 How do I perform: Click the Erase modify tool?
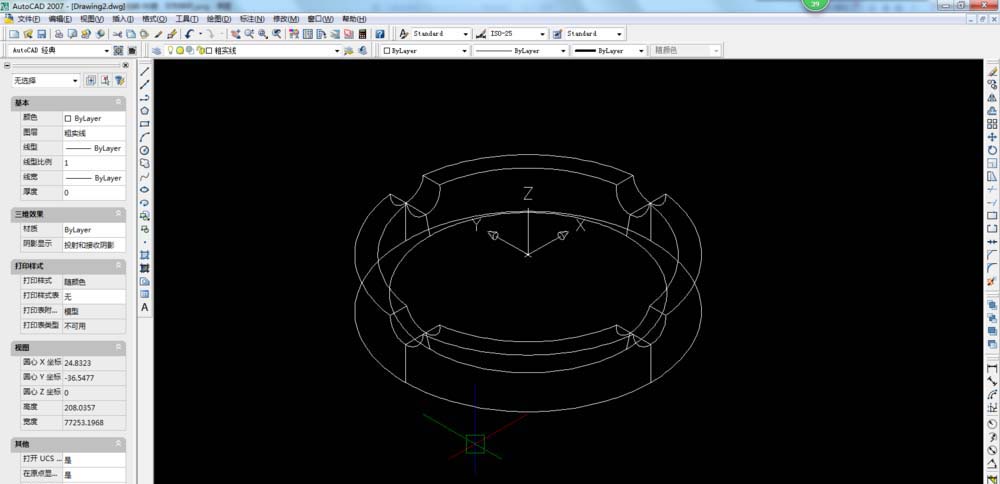tap(992, 71)
